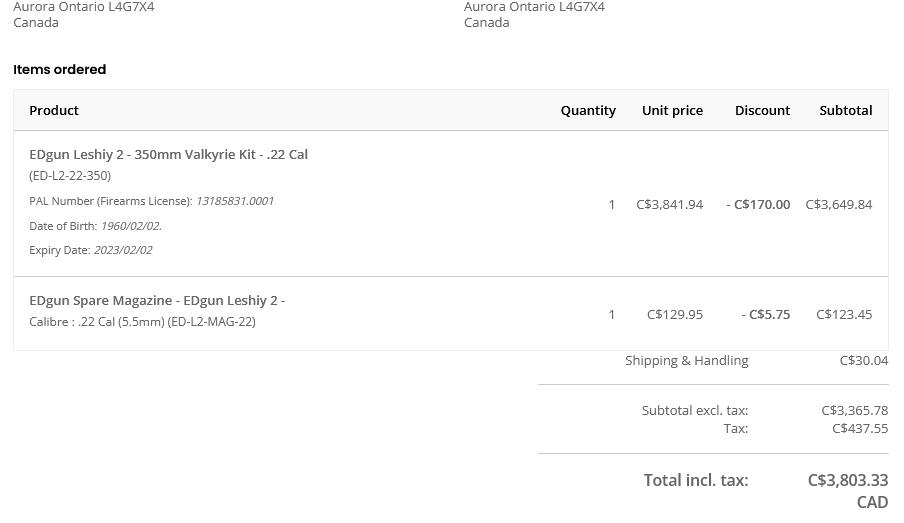Click the Date of Birth value

point(131,226)
